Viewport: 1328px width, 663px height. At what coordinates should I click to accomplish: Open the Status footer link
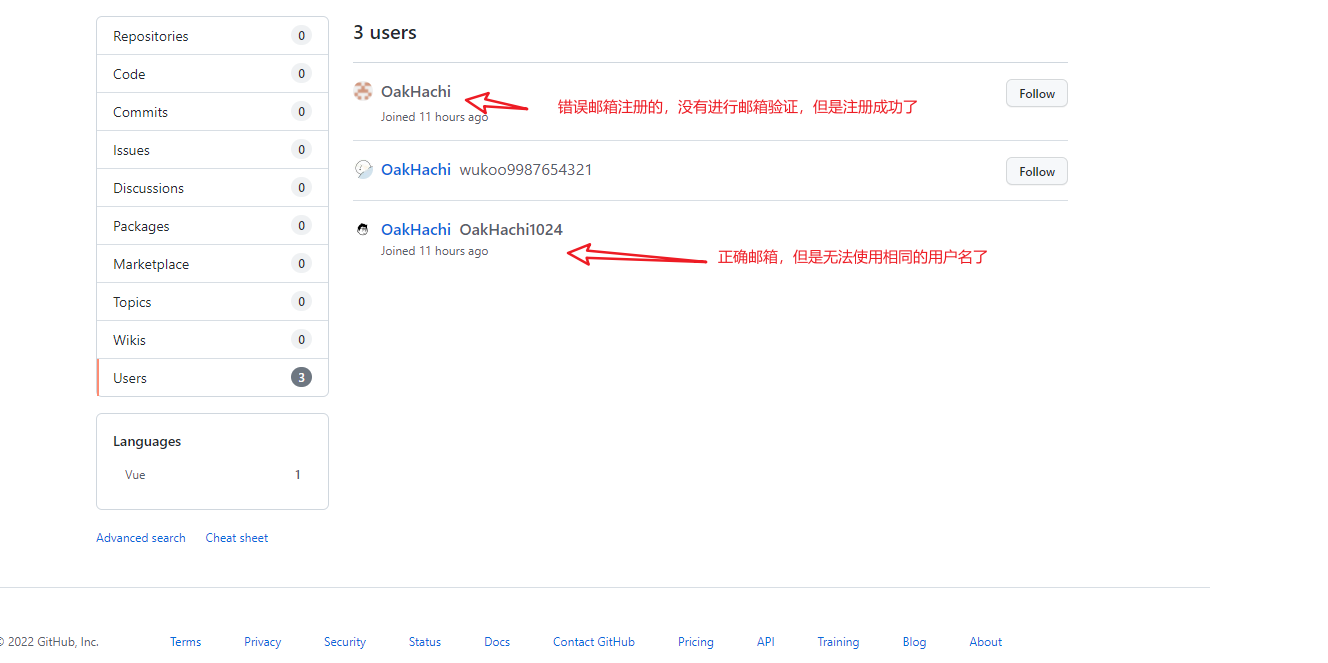click(425, 642)
